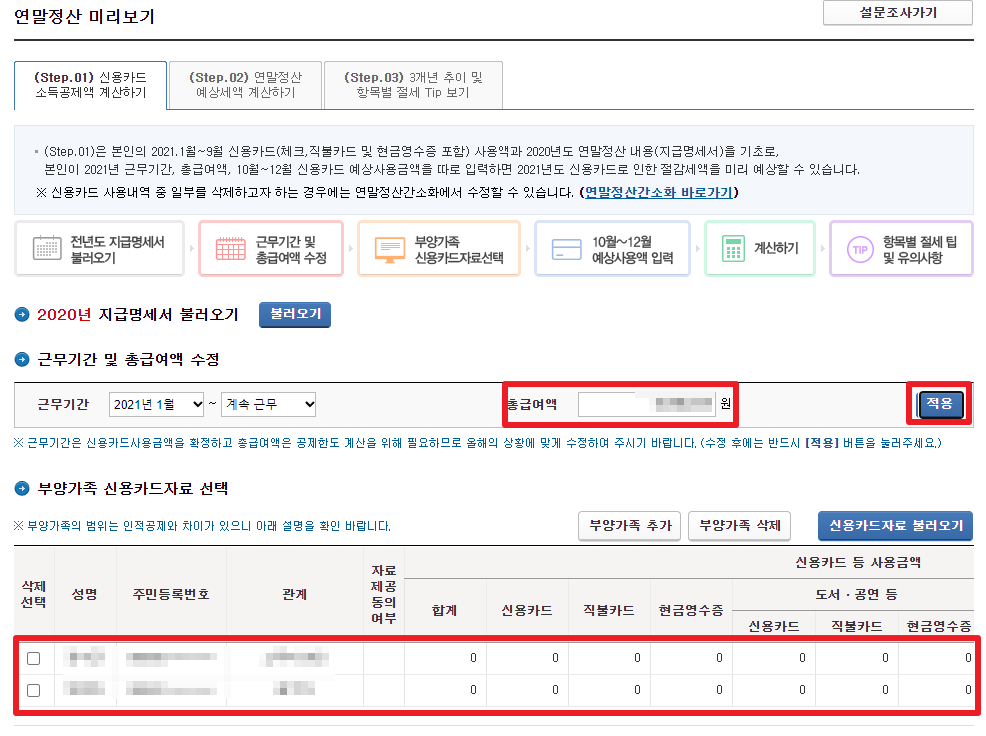Switch to the Step.03 3개년 추이 tab

(412, 85)
